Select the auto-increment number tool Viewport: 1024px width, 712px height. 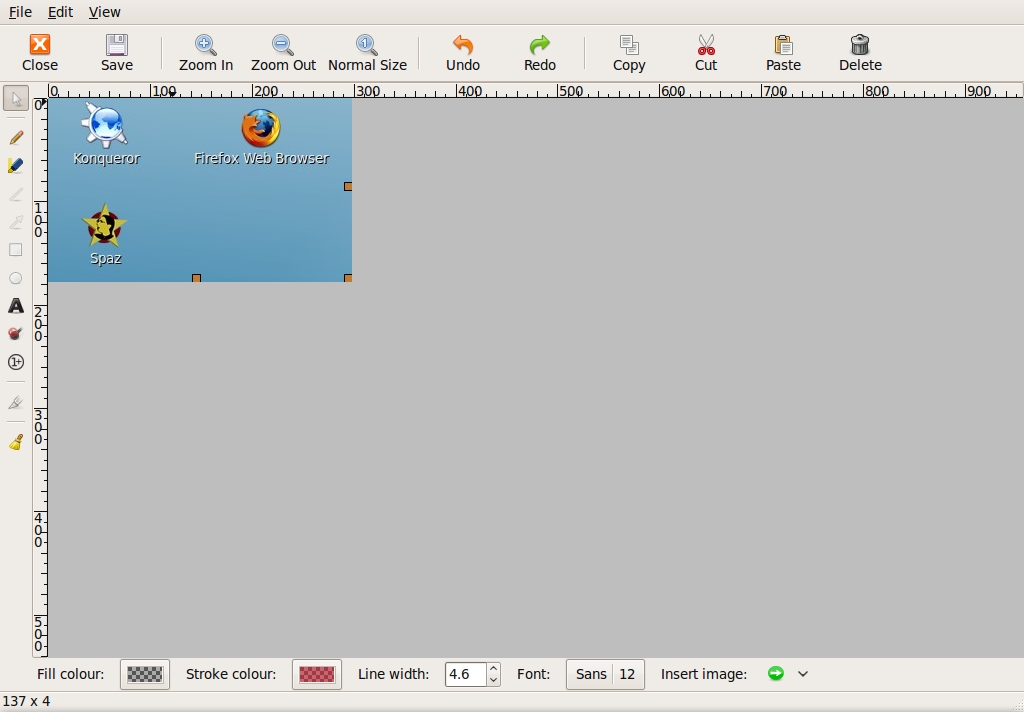point(16,362)
